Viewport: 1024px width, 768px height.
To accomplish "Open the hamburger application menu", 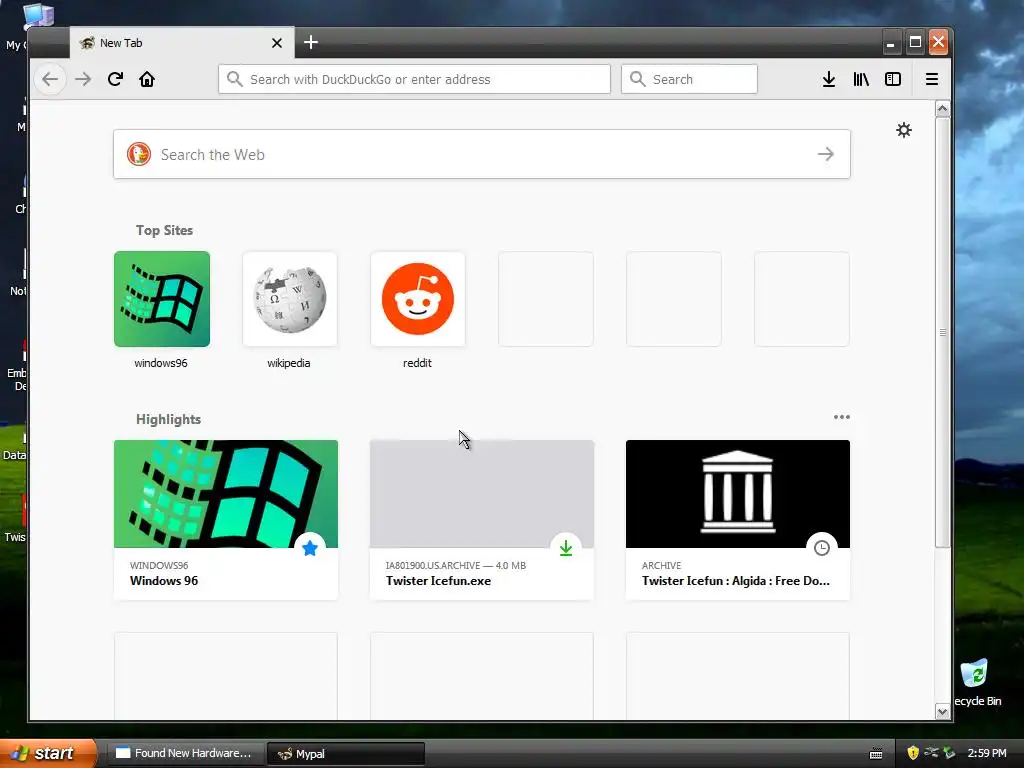I will [932, 79].
